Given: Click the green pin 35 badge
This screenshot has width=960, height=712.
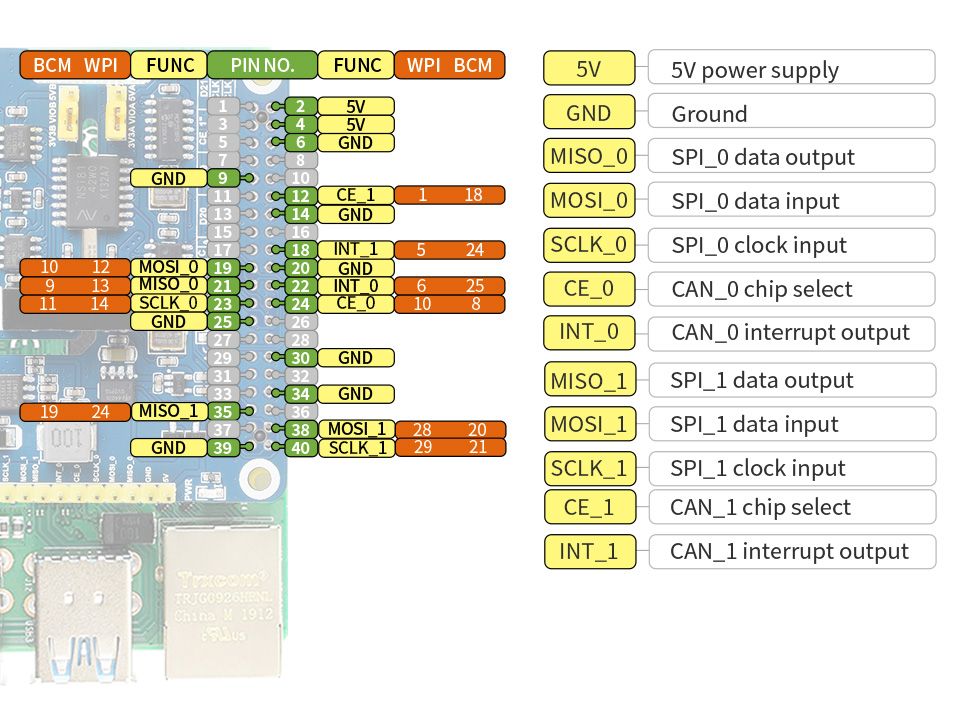Looking at the screenshot, I should coord(224,411).
